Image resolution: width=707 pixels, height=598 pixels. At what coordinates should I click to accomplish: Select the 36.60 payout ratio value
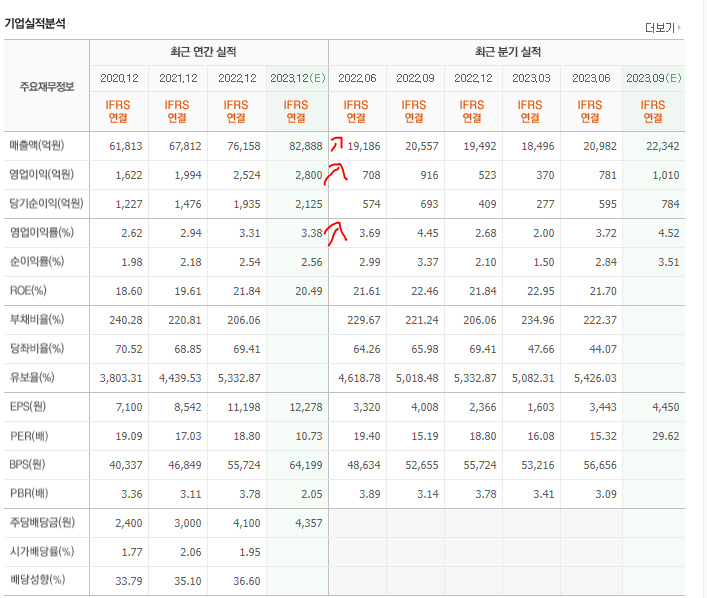click(x=247, y=581)
